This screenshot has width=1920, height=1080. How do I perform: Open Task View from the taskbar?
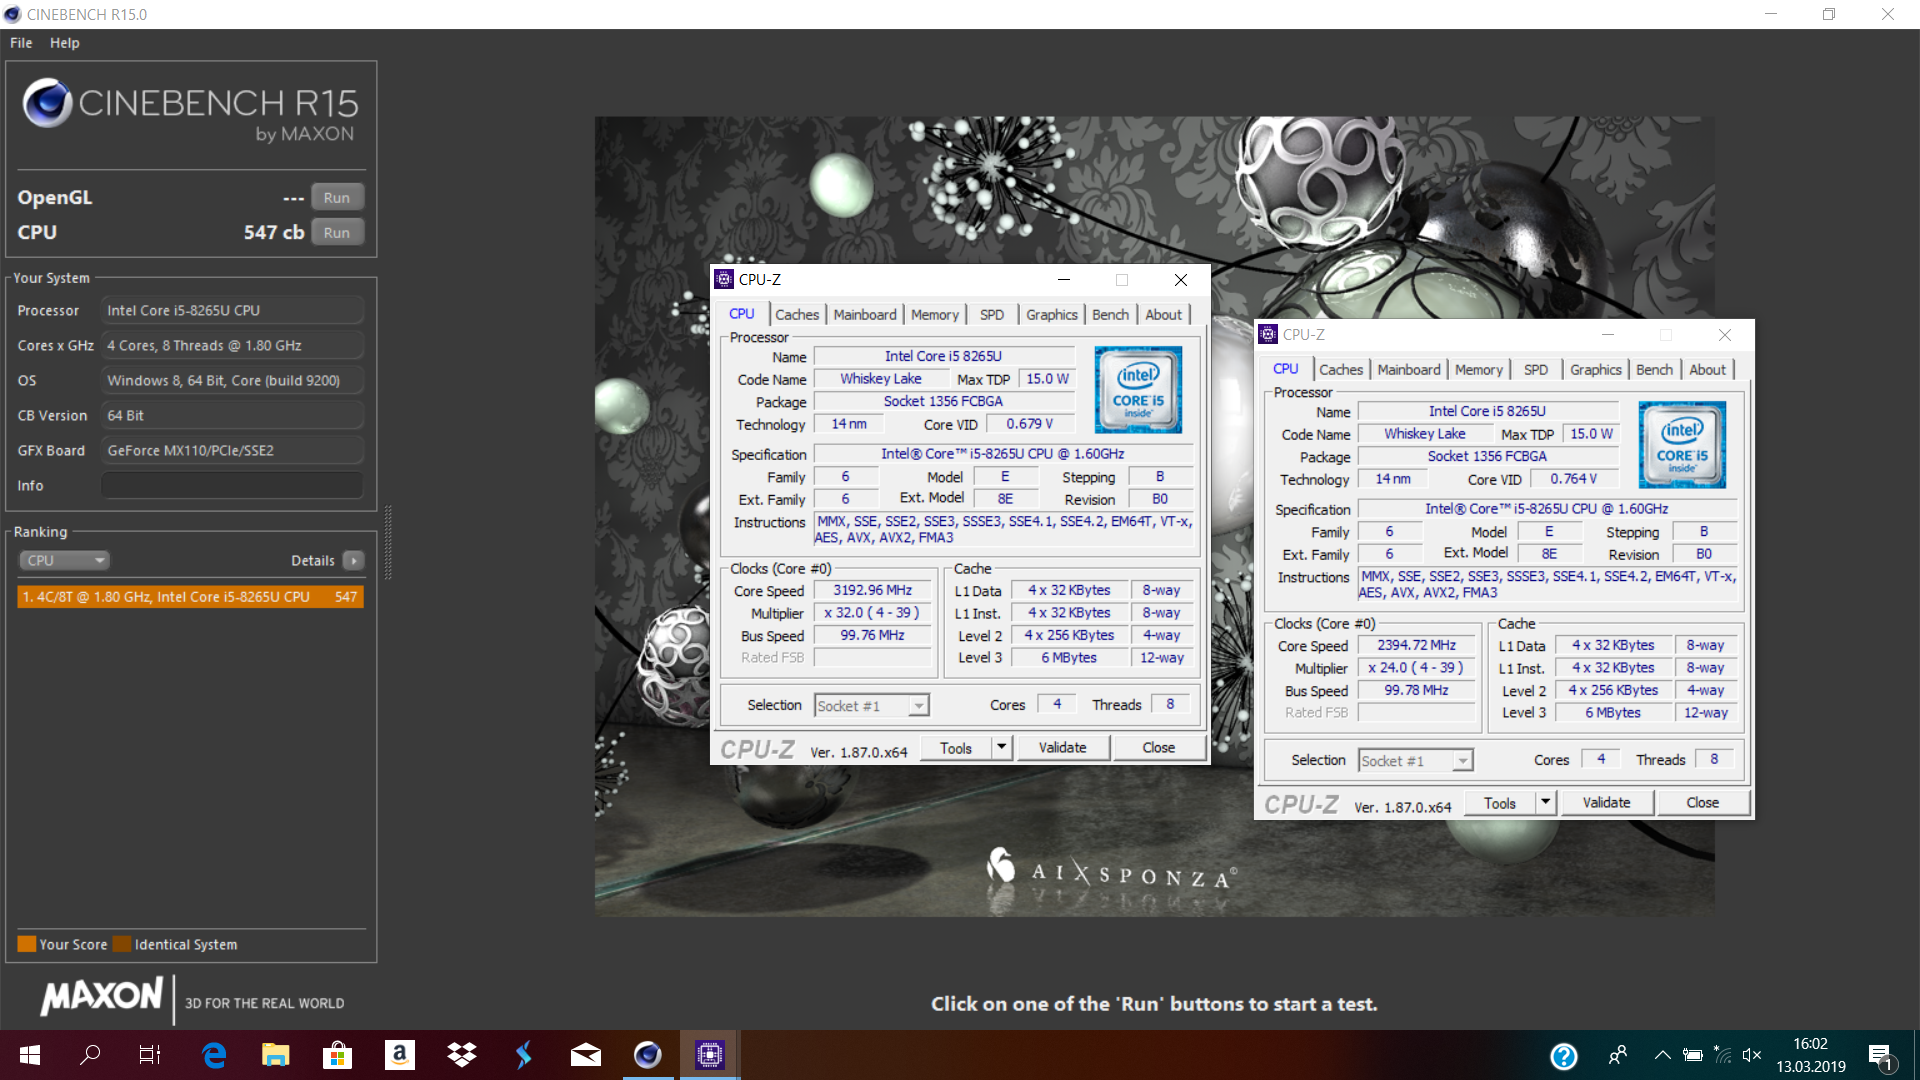150,1055
